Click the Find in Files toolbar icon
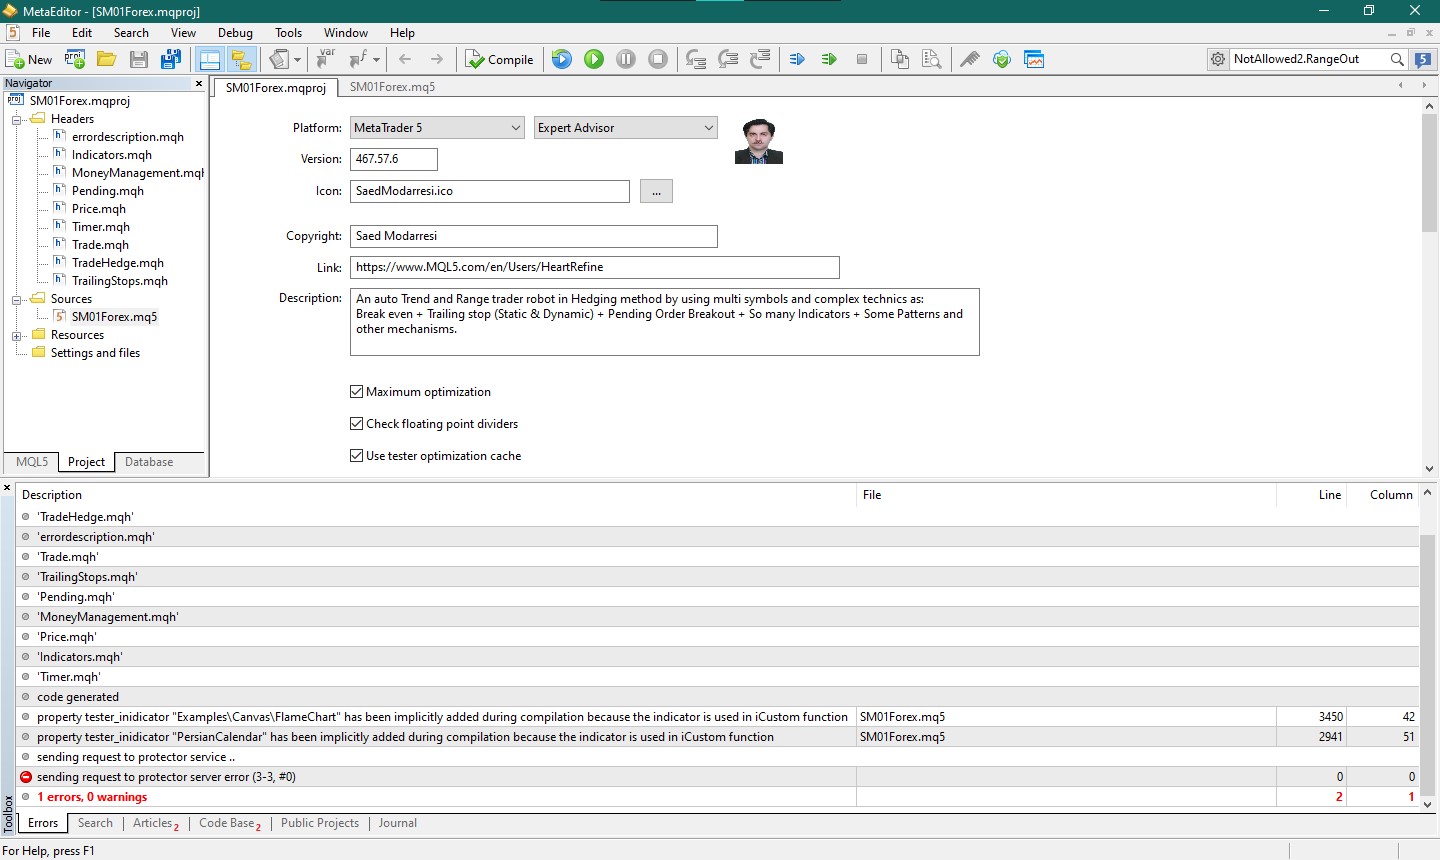 coord(932,59)
